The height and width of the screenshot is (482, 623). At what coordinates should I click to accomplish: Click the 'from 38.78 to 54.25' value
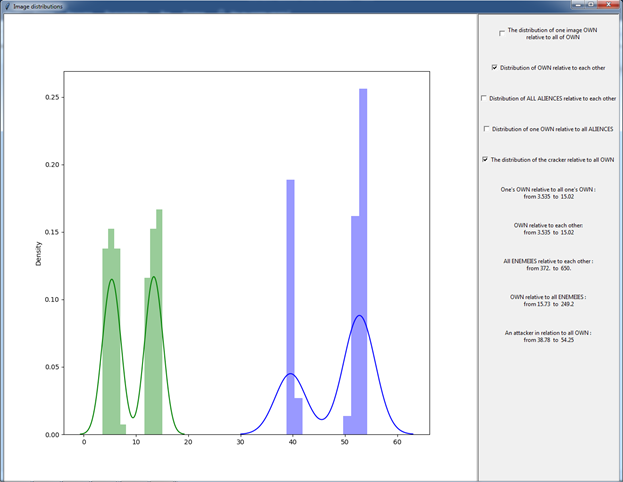pos(549,340)
